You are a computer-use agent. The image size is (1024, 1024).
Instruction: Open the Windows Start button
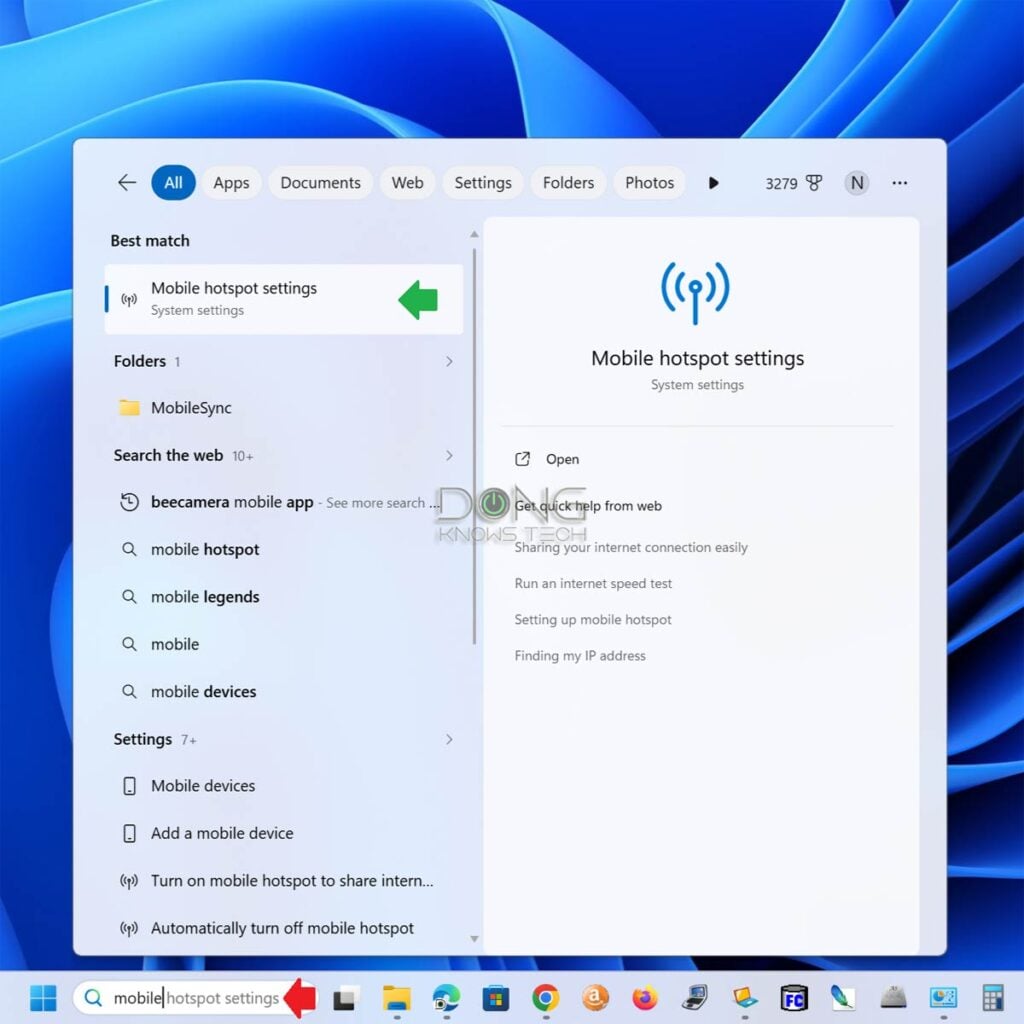coord(43,998)
